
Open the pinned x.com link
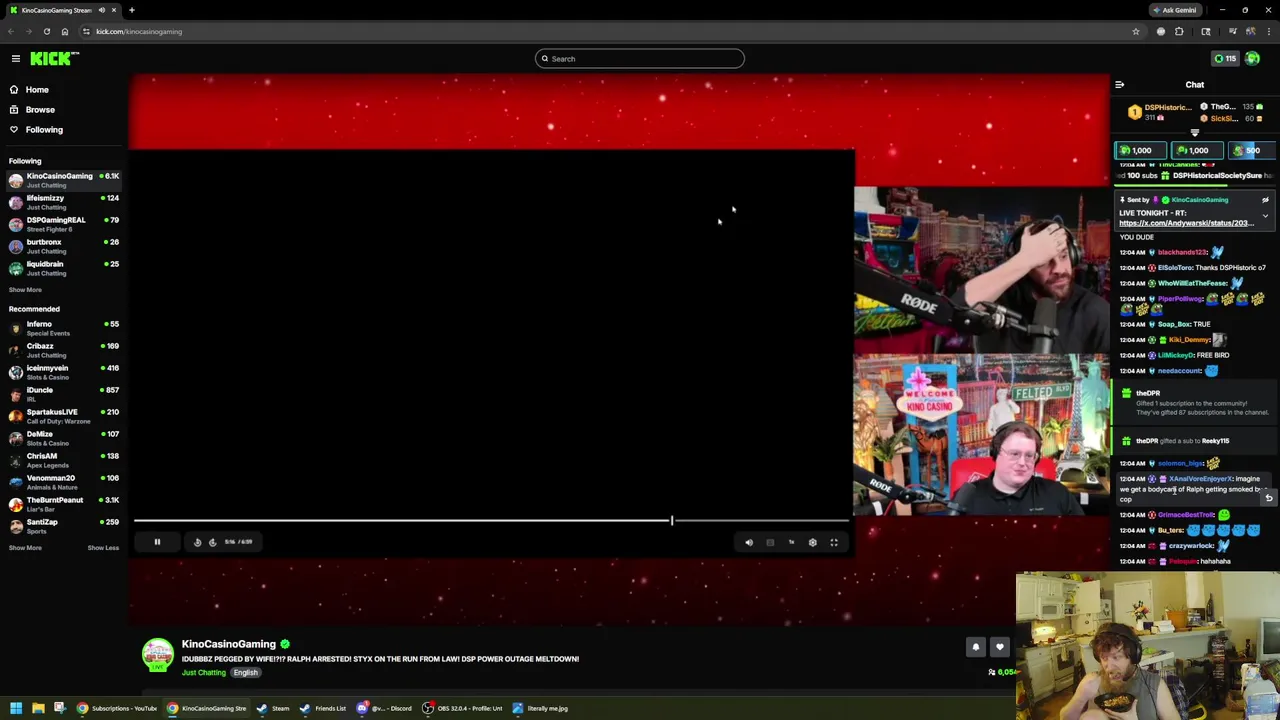(1186, 224)
